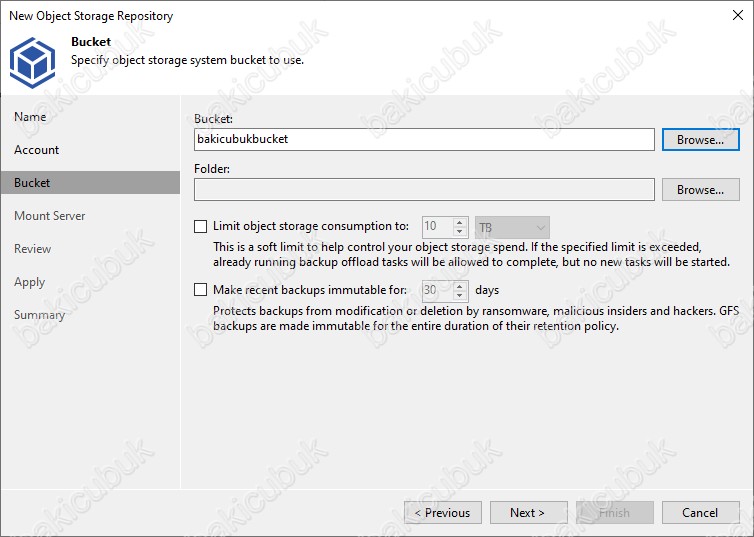
Task: Go to the Apply step
Action: (29, 282)
